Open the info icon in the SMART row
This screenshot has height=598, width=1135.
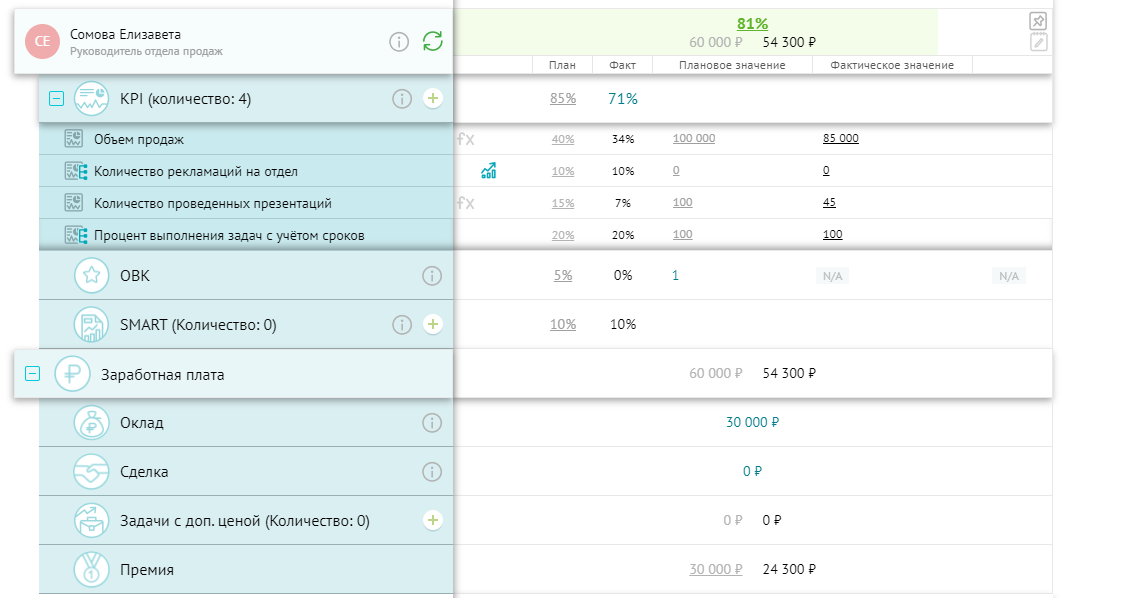[402, 325]
